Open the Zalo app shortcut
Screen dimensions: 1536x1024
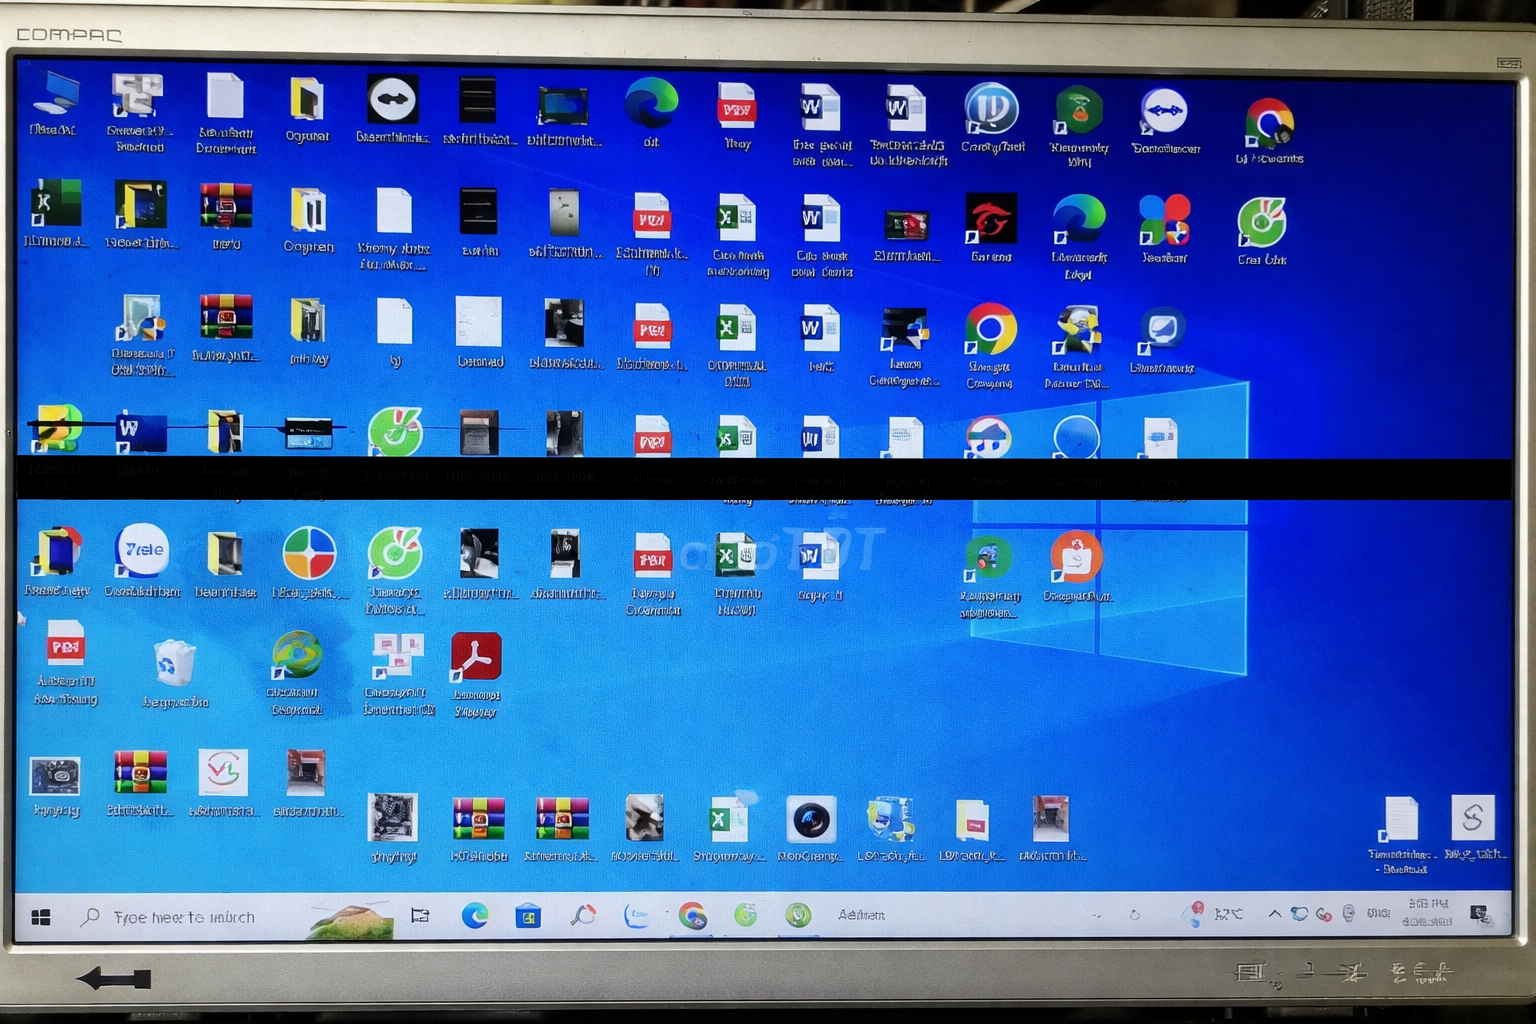click(x=142, y=551)
